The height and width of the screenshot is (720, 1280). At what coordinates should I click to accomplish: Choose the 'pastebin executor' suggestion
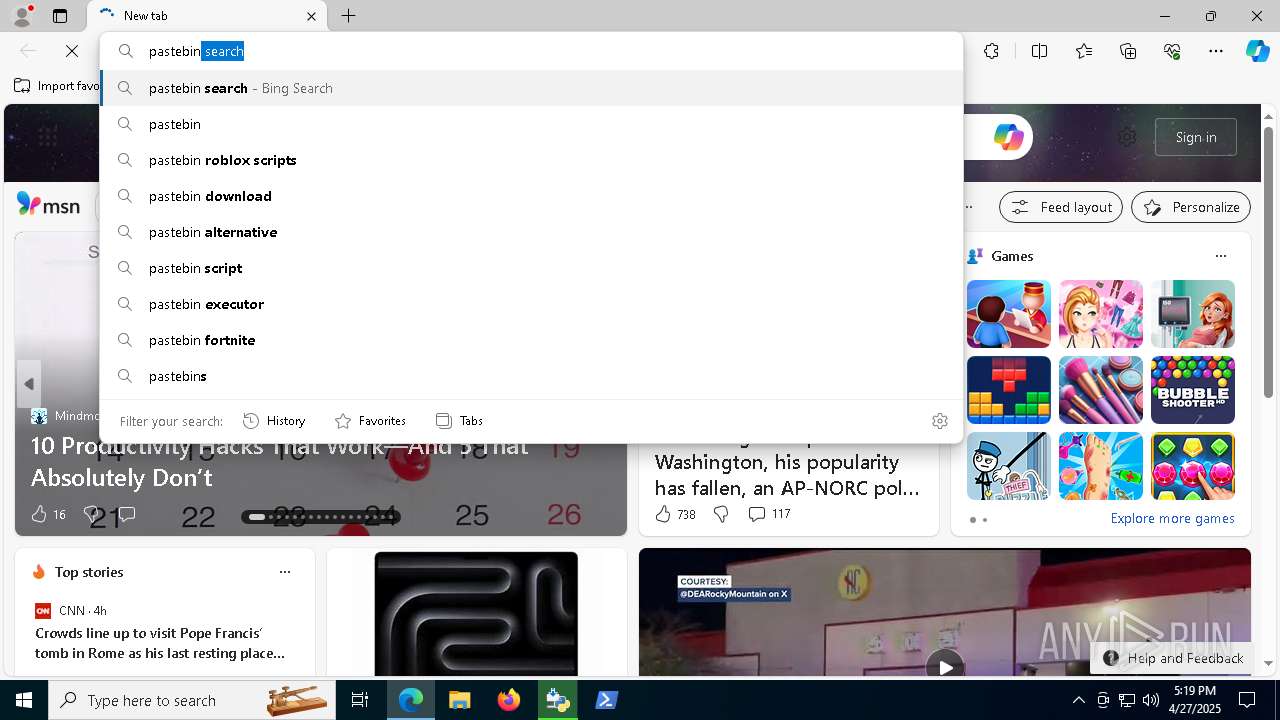tap(531, 304)
